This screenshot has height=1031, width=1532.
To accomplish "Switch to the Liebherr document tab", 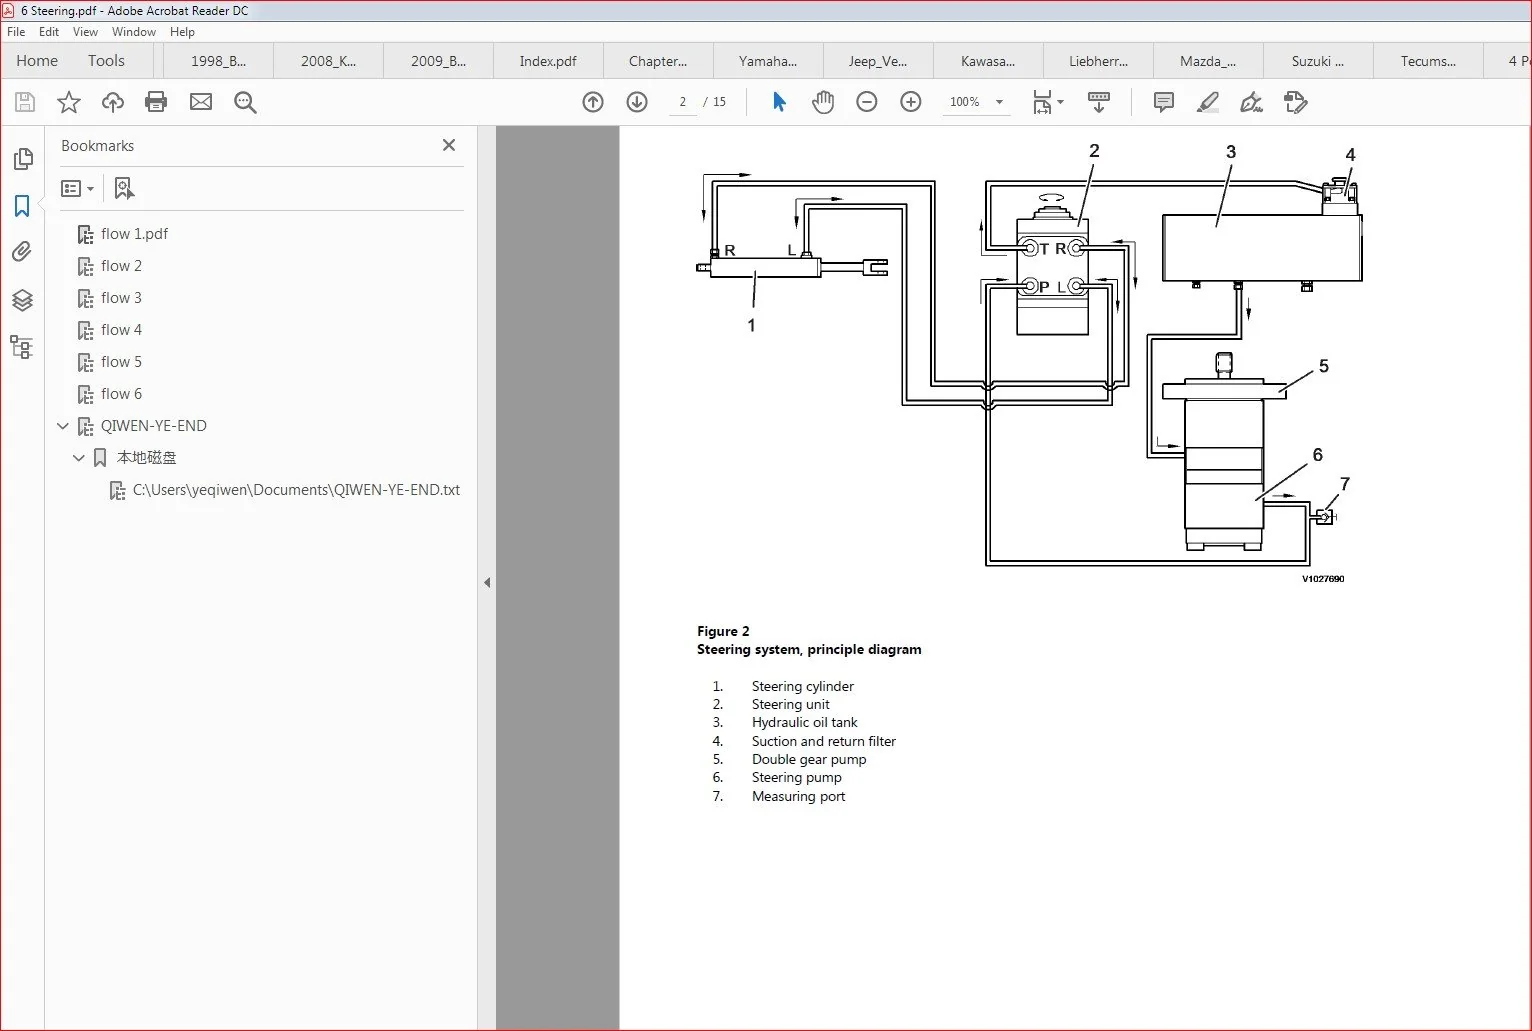I will coord(1098,61).
